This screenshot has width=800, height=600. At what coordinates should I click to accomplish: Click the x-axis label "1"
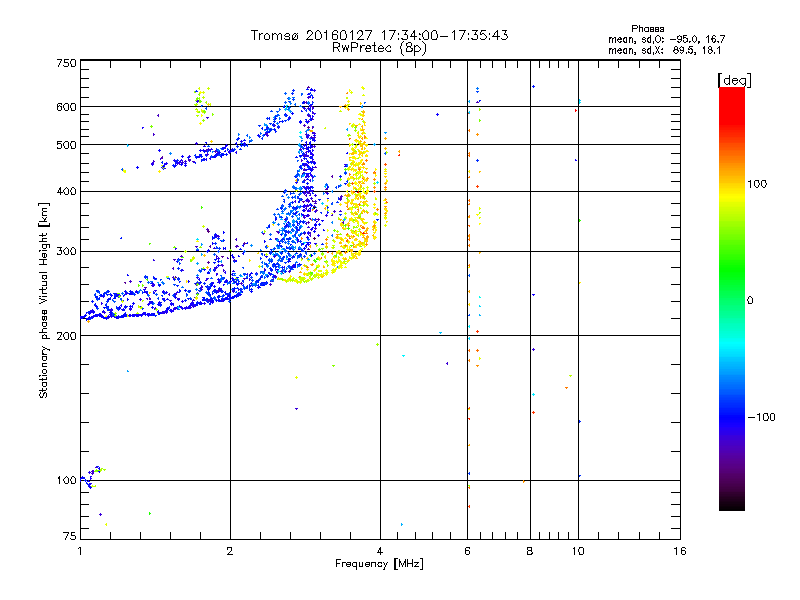[x=80, y=551]
